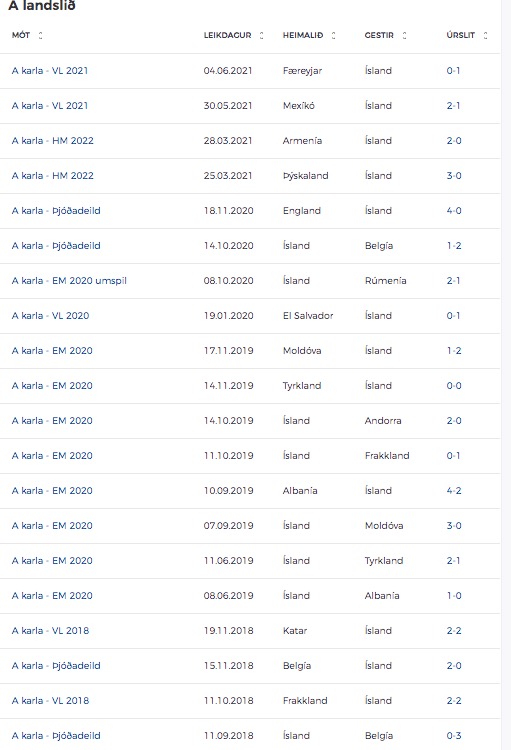Open the 4-0 result against England
The height and width of the screenshot is (750, 511).
click(x=454, y=211)
